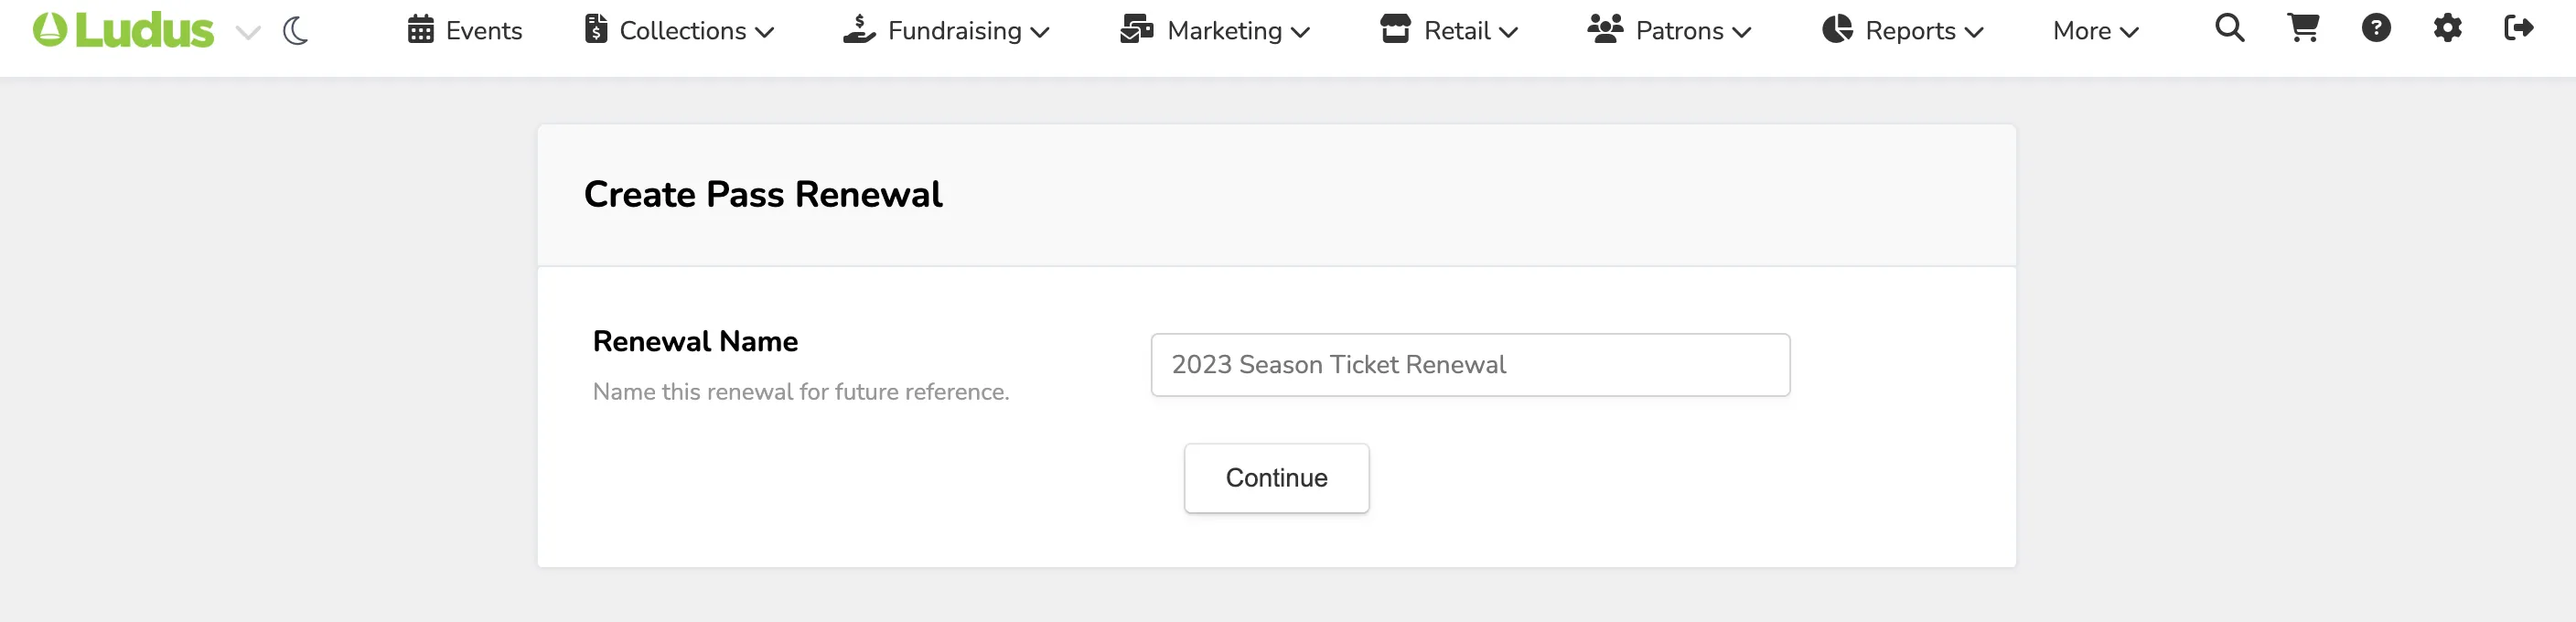Click the Fundraising hand-with-dollar icon

click(859, 29)
